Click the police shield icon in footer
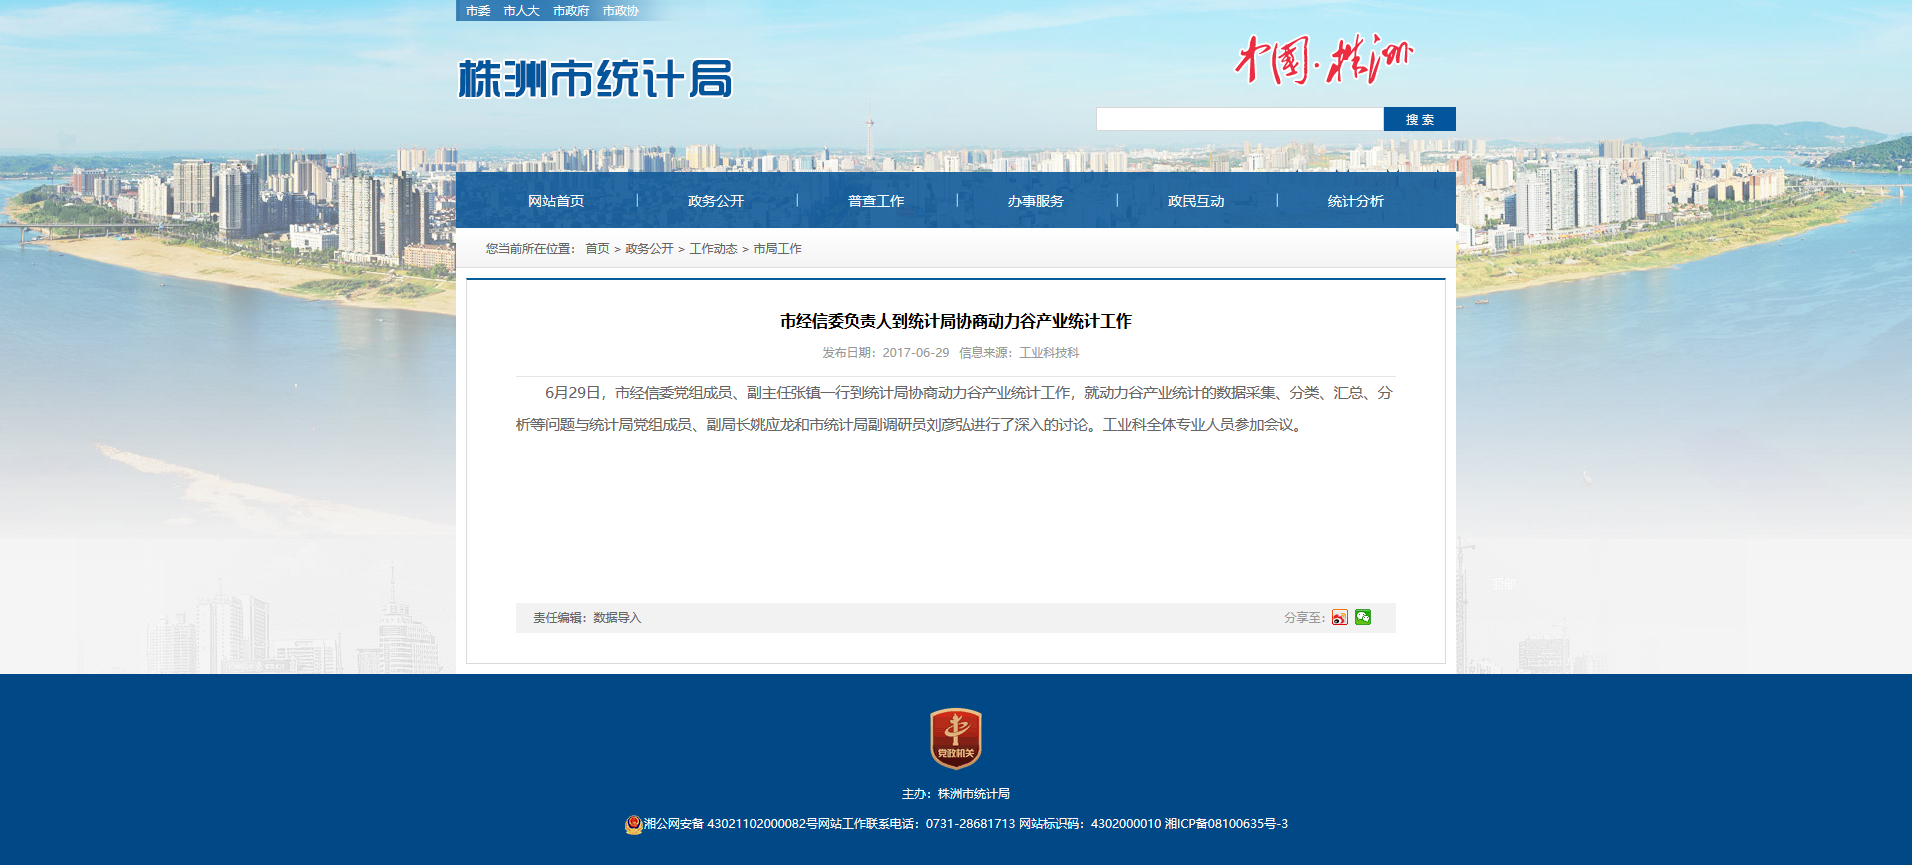Image resolution: width=1912 pixels, height=865 pixels. (x=633, y=824)
